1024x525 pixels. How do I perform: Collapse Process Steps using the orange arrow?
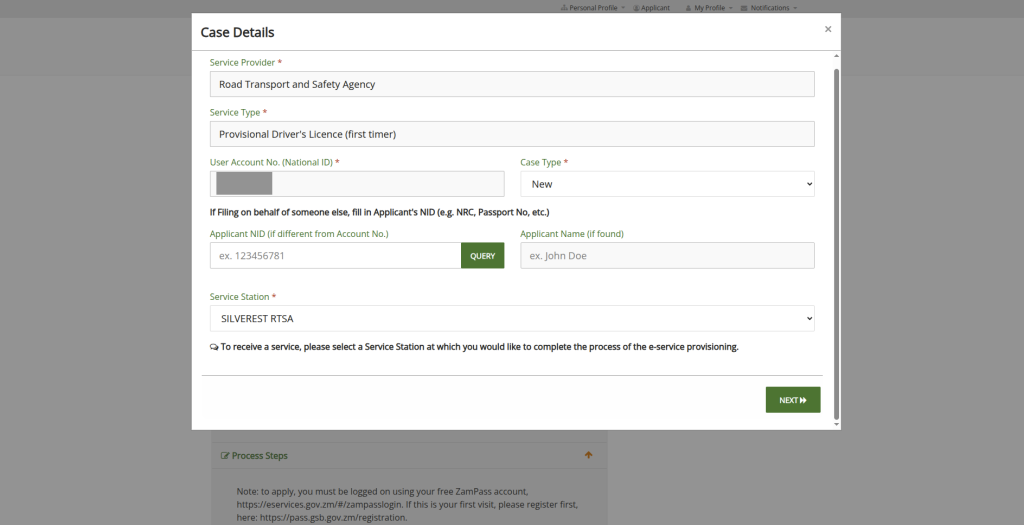click(589, 455)
